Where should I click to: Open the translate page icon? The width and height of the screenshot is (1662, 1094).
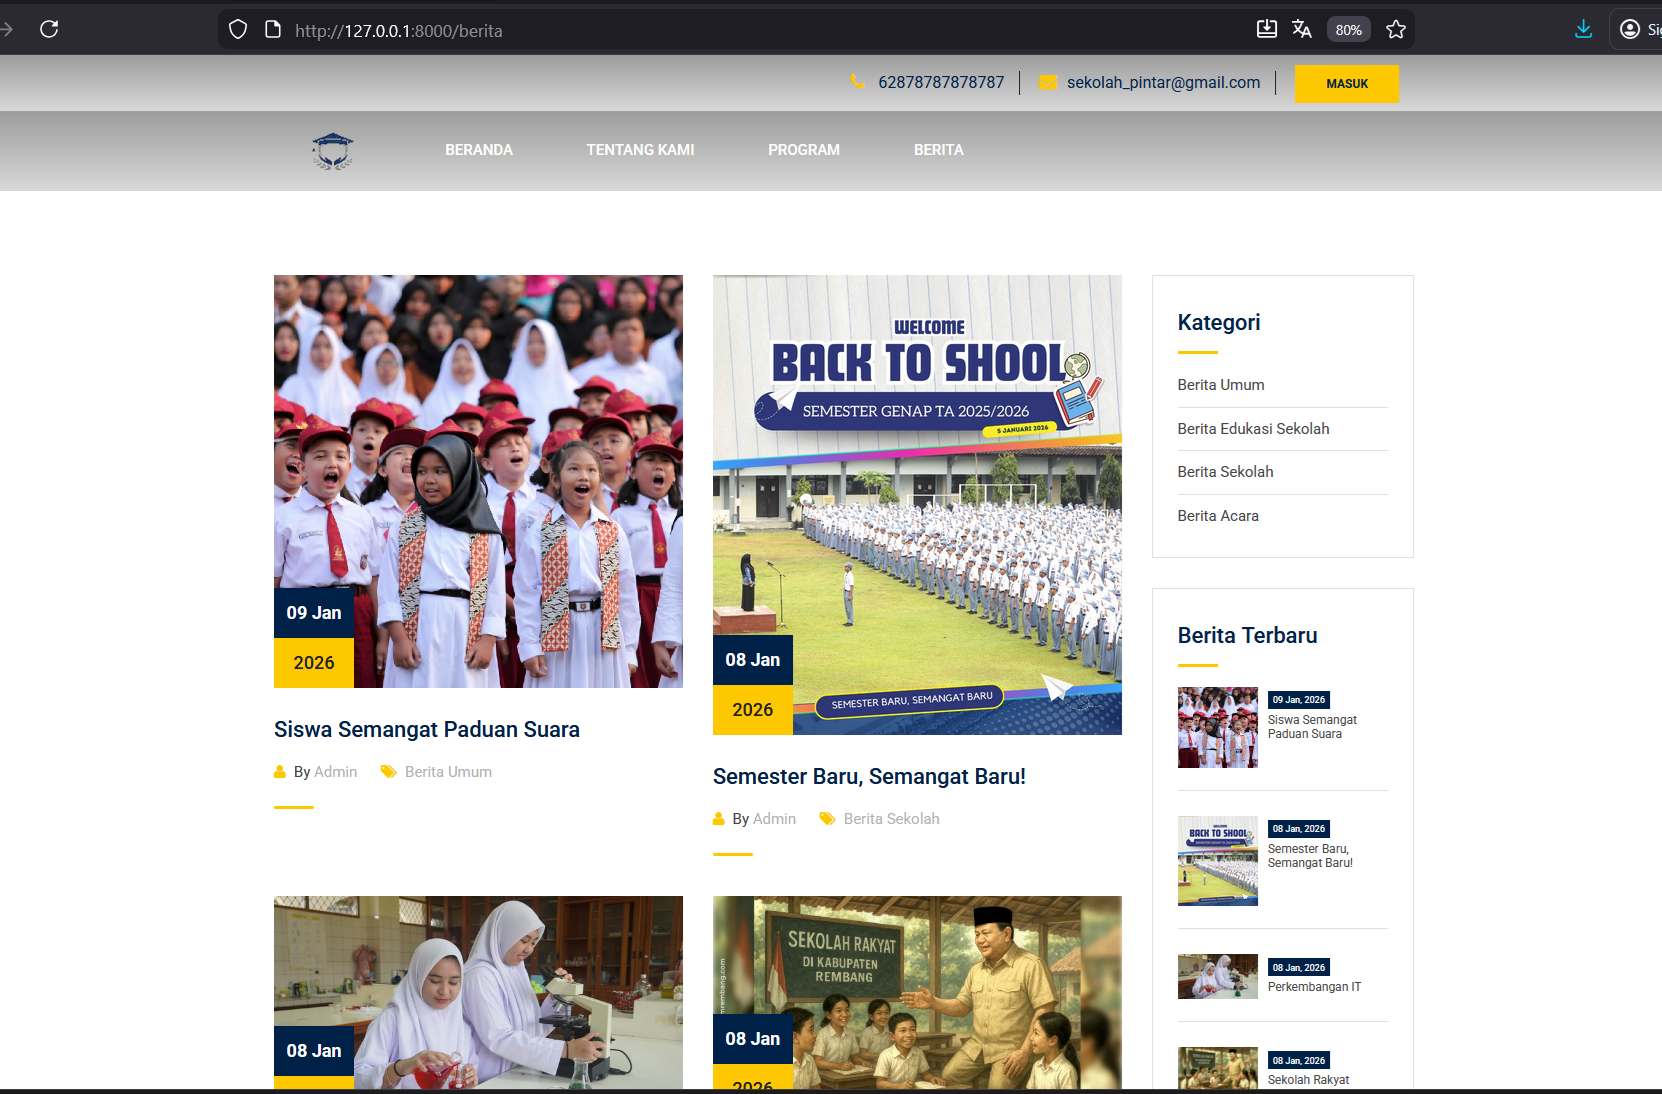coord(1302,29)
